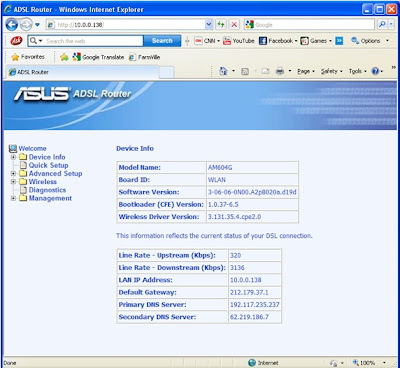Viewport: 400px width, 368px height.
Task: Expand the Device Info tree node
Action: point(13,157)
